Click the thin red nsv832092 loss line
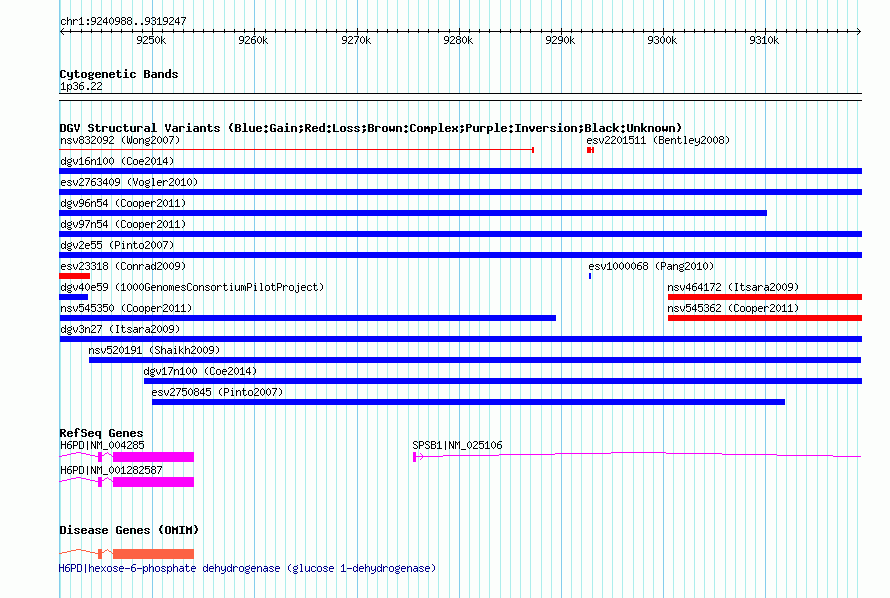 pos(297,150)
